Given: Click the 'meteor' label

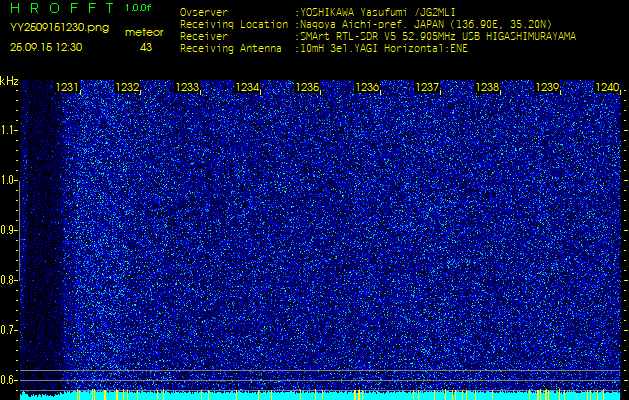Looking at the screenshot, I should [144, 33].
